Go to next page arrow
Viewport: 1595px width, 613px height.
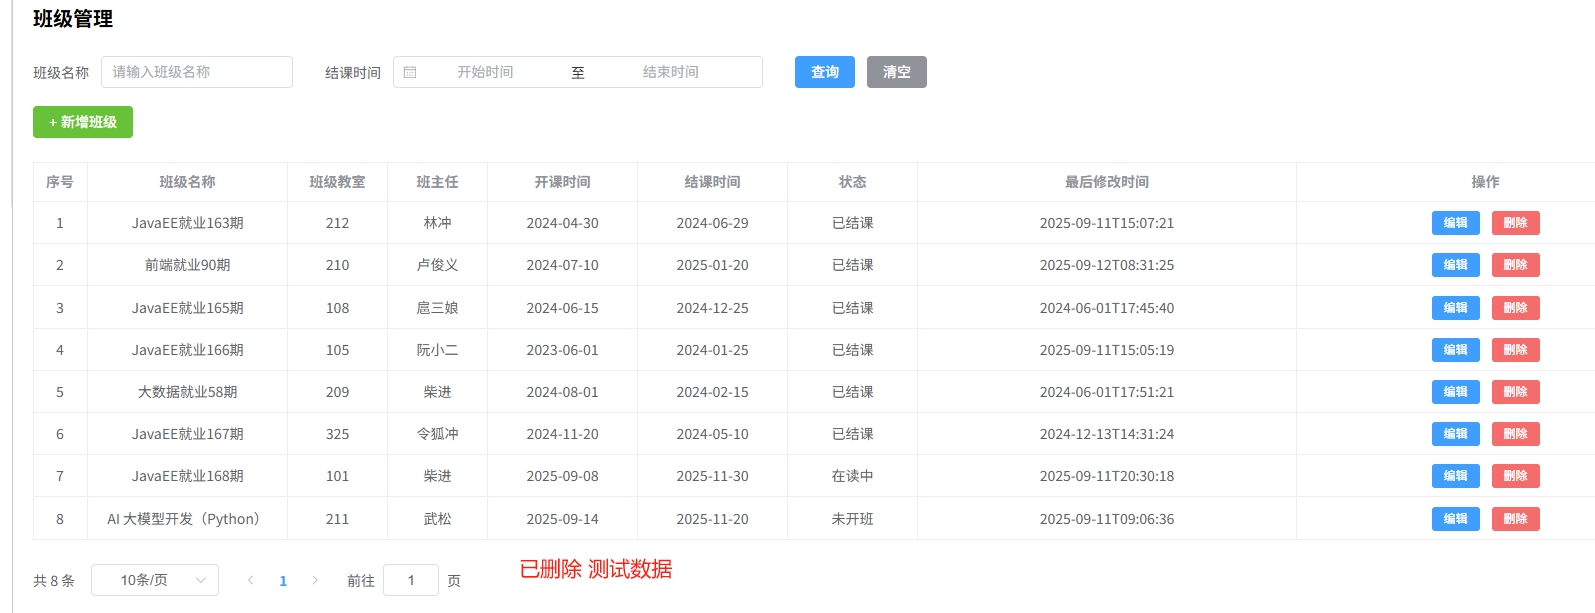point(315,580)
